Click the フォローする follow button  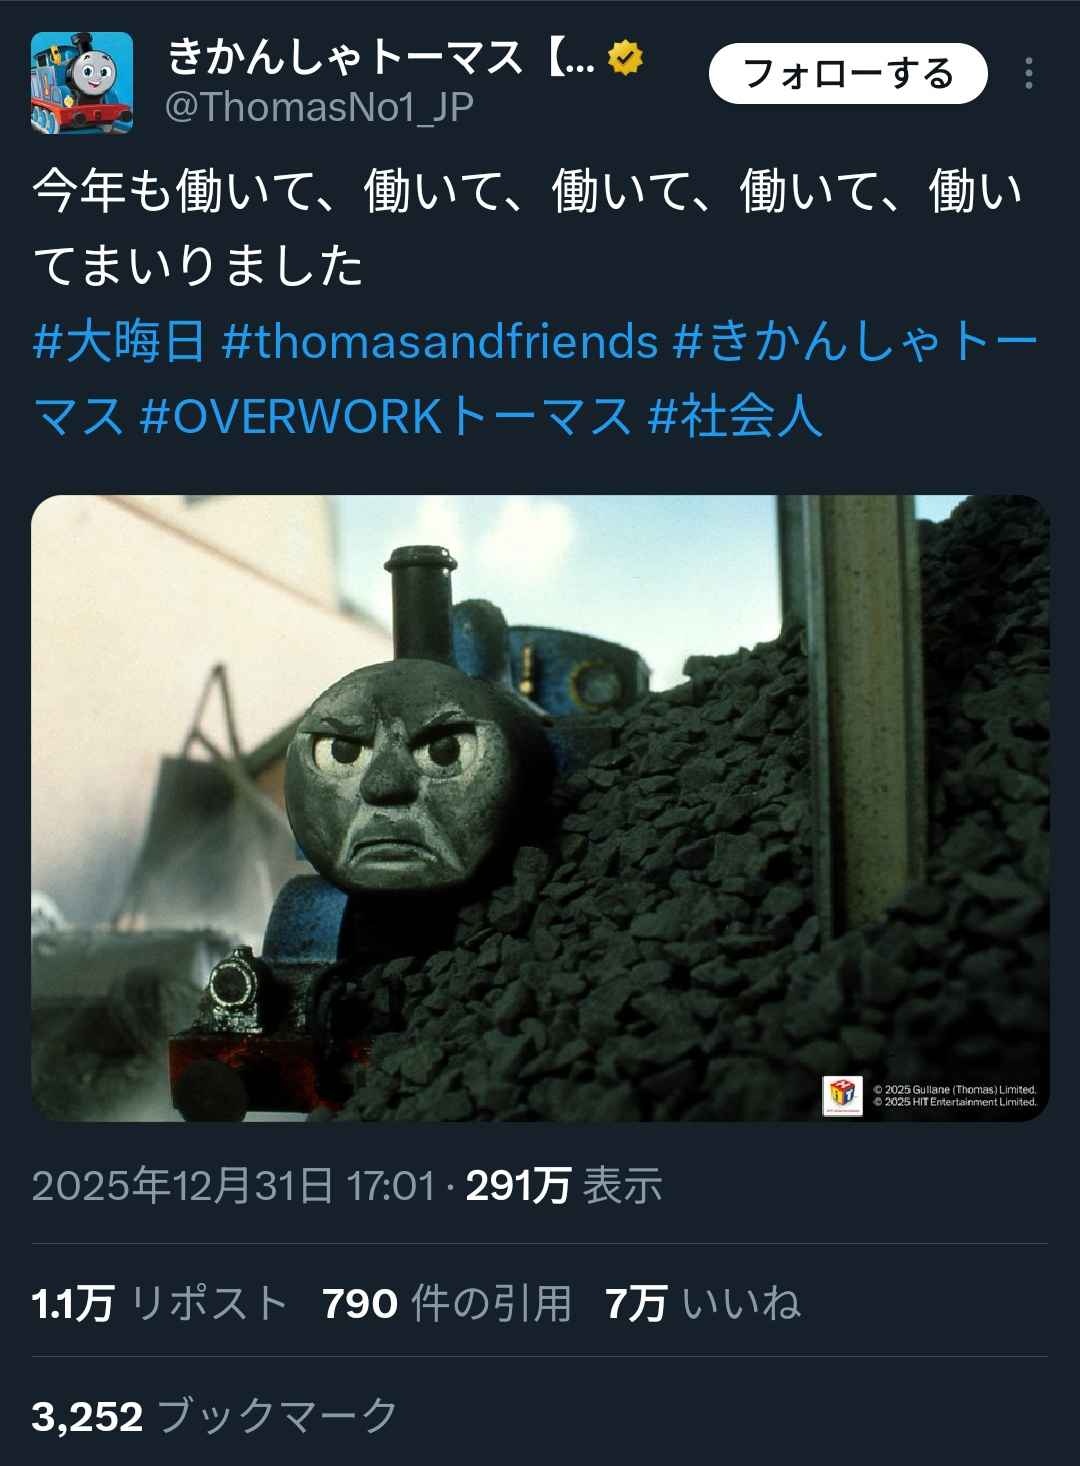point(848,74)
